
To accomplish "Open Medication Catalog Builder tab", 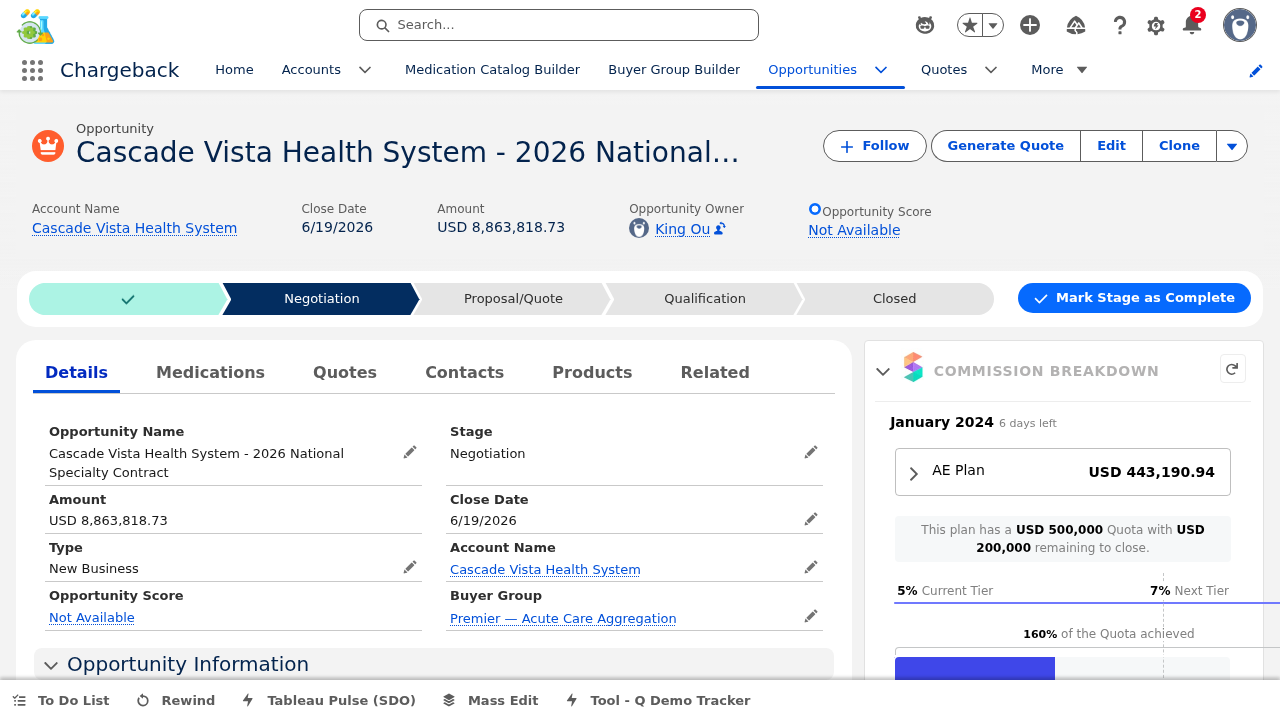I will pos(492,70).
